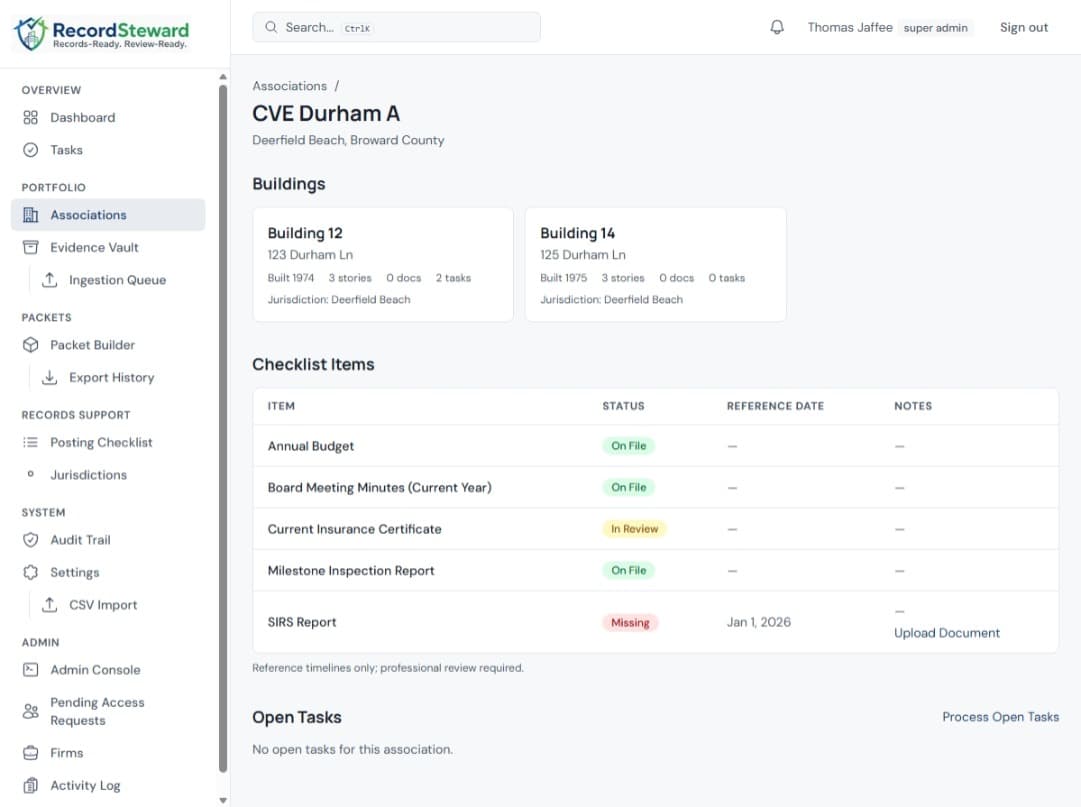Click the Missing status badge
The width and height of the screenshot is (1081, 807).
pyautogui.click(x=630, y=622)
